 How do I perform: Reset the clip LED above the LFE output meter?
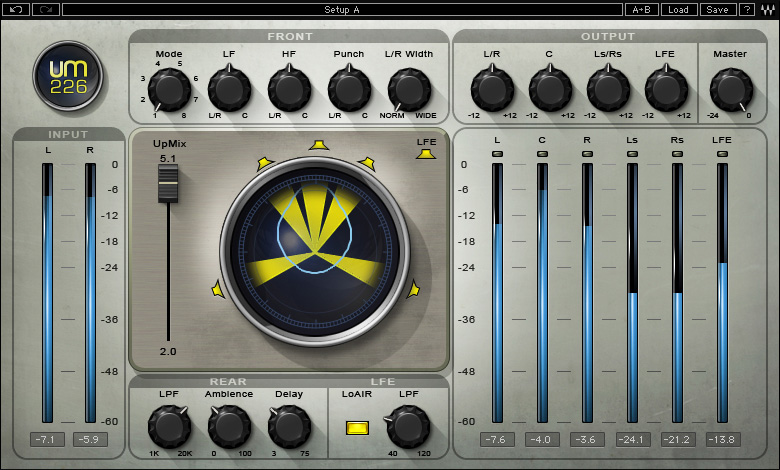coord(722,153)
